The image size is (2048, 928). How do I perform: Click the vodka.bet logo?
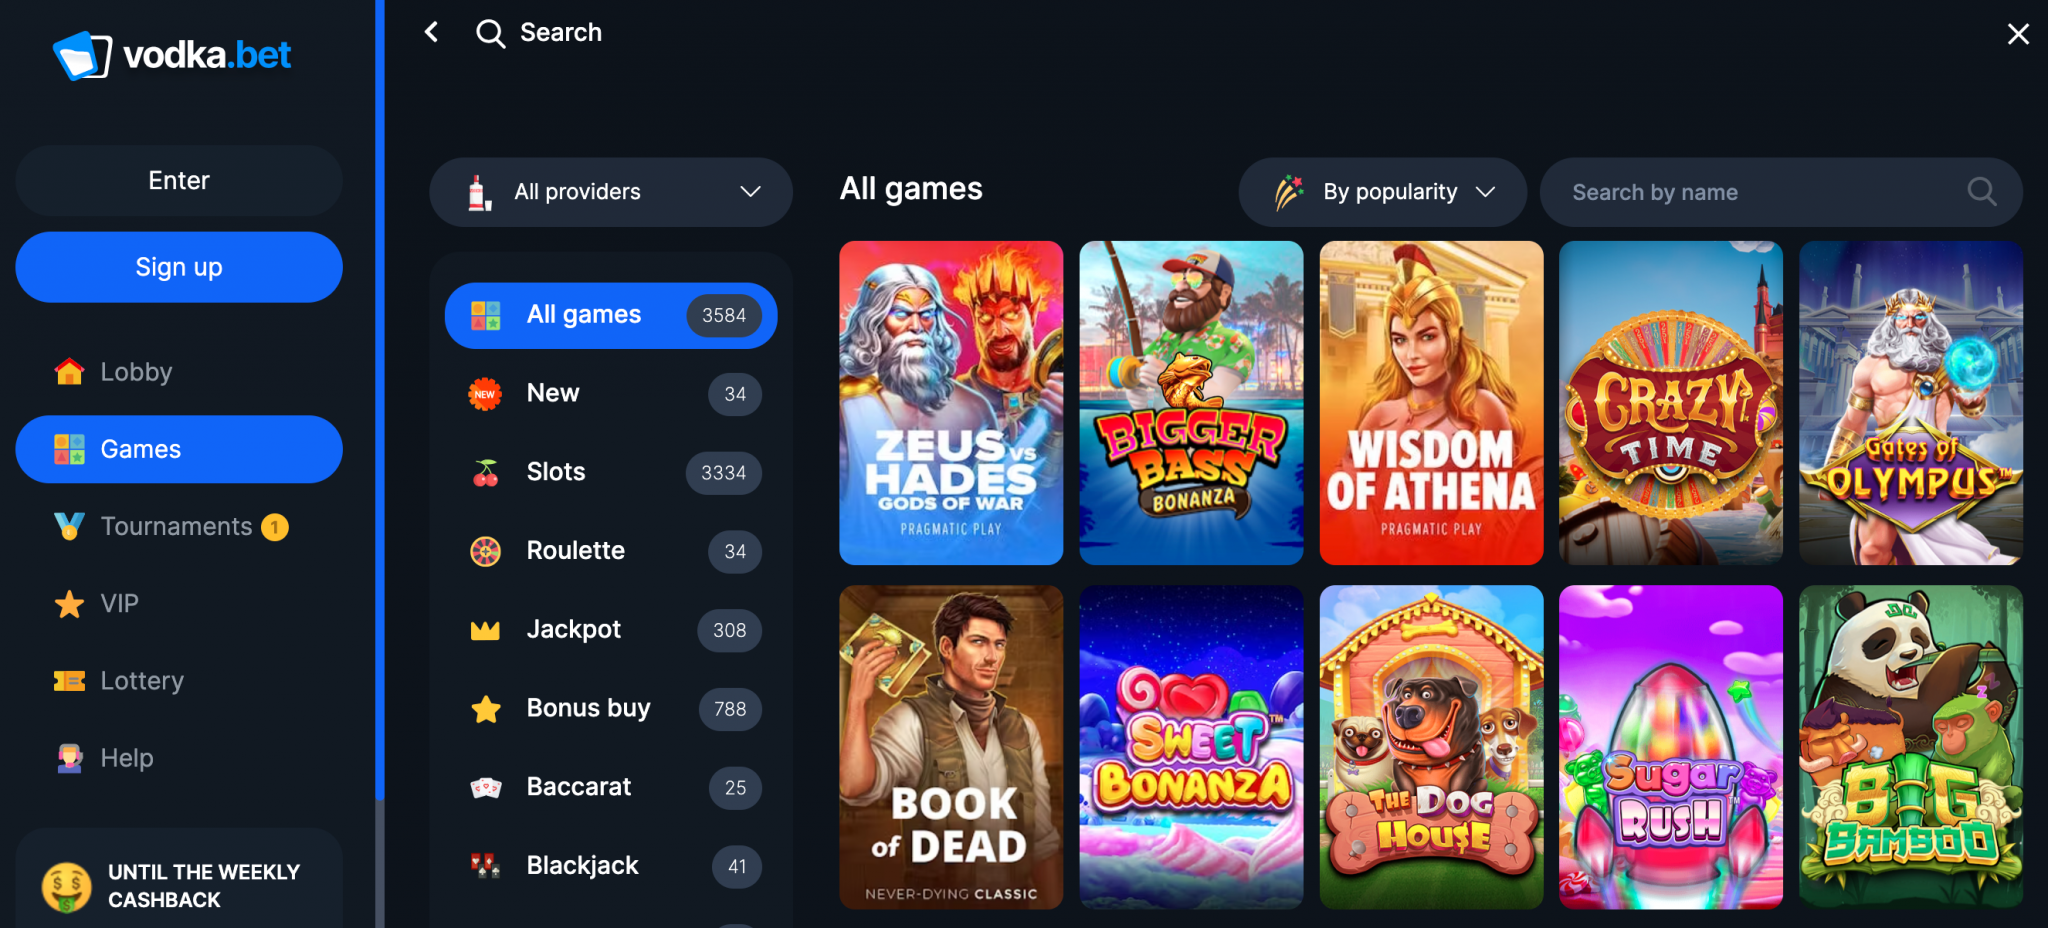[172, 55]
